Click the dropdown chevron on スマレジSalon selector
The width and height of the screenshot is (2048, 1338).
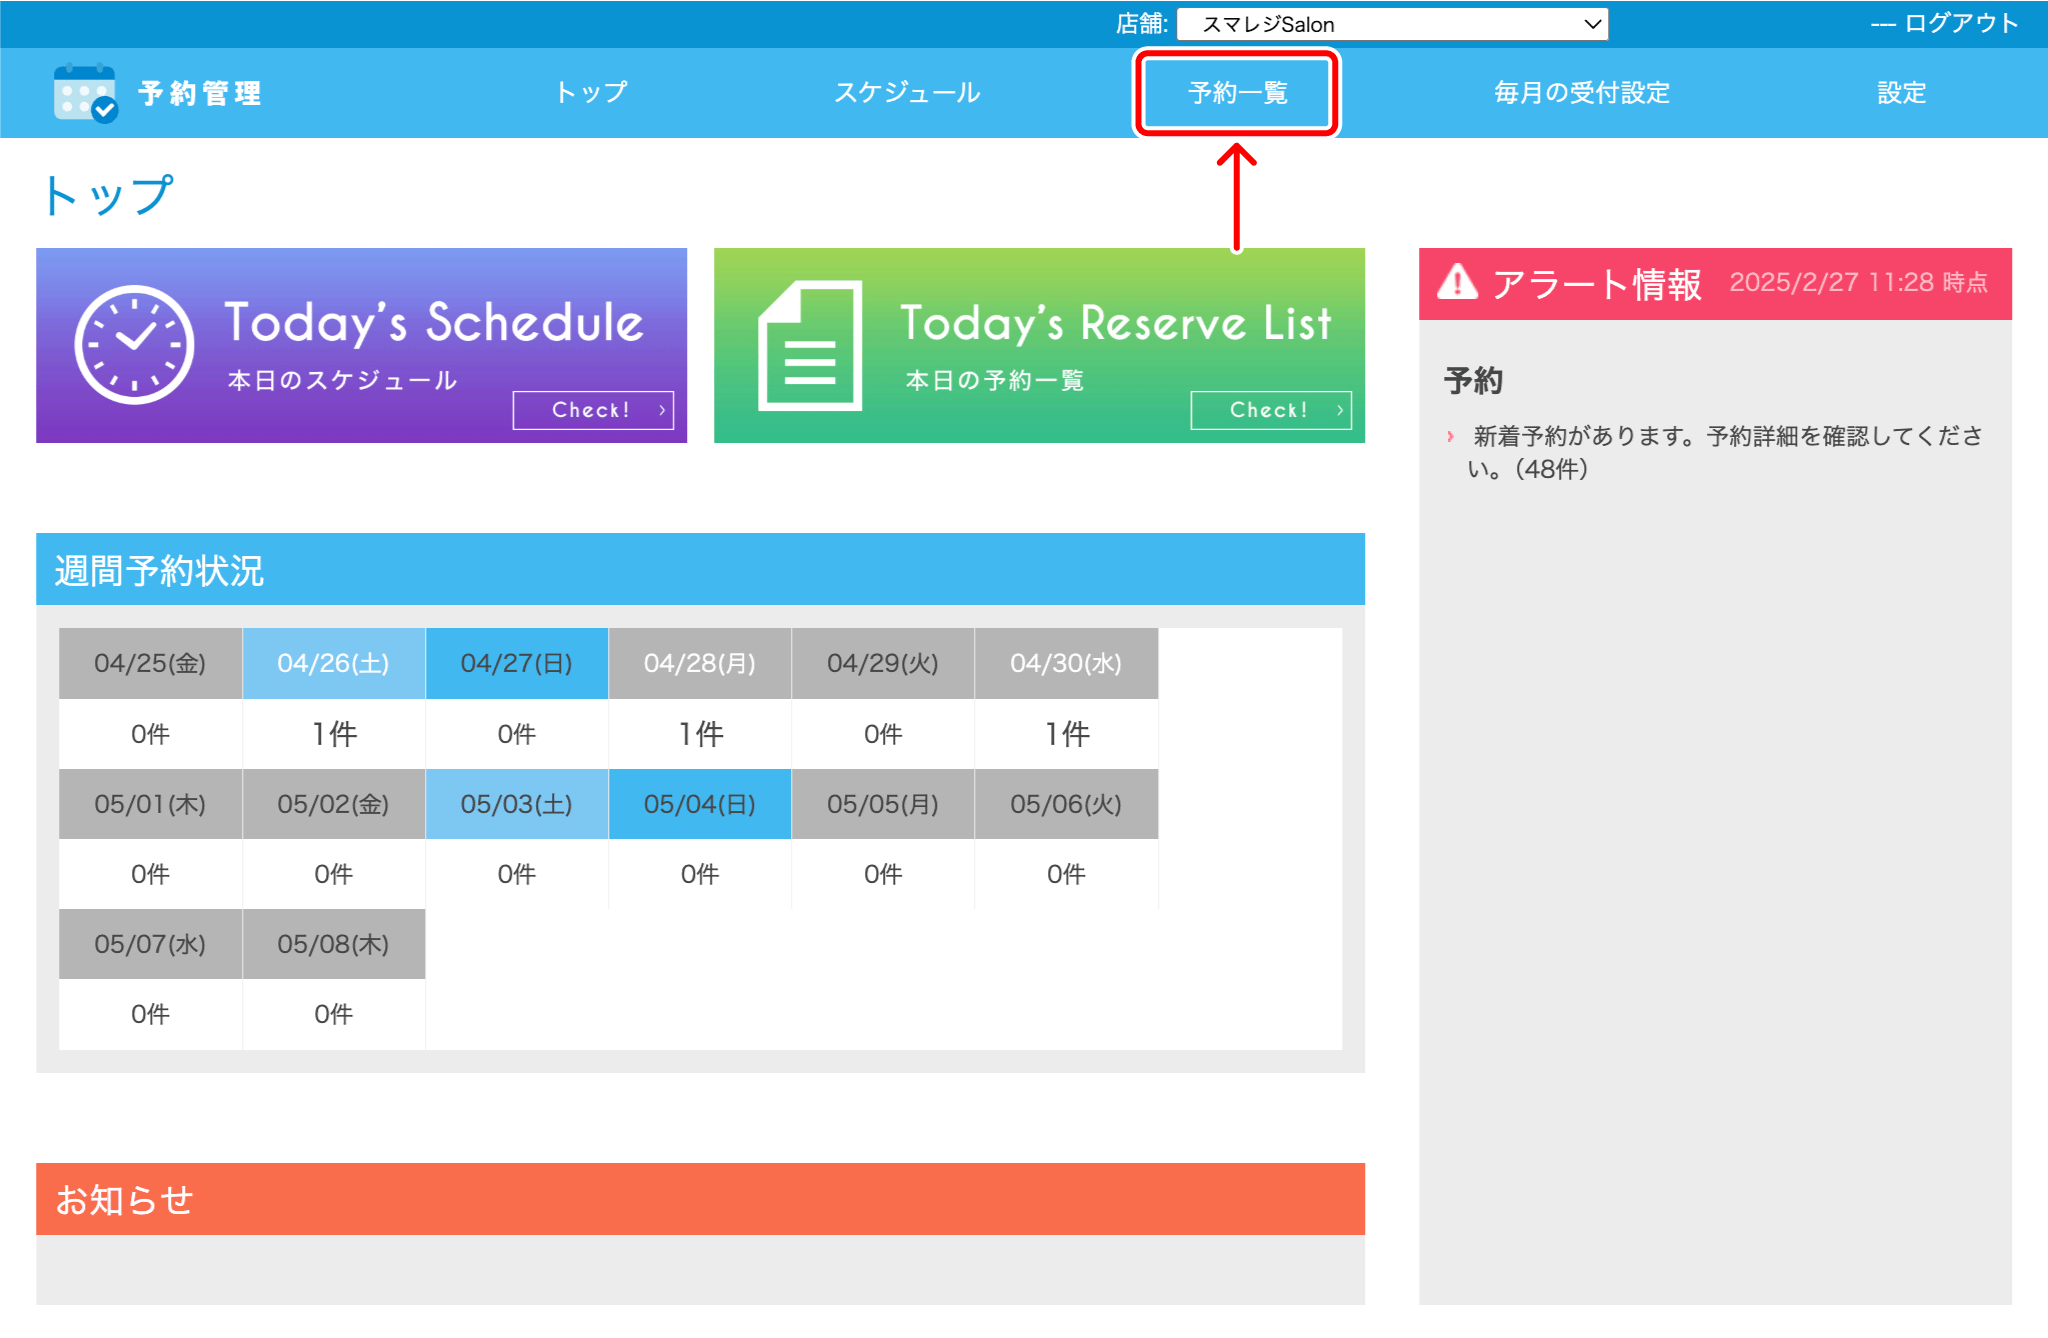point(1592,24)
